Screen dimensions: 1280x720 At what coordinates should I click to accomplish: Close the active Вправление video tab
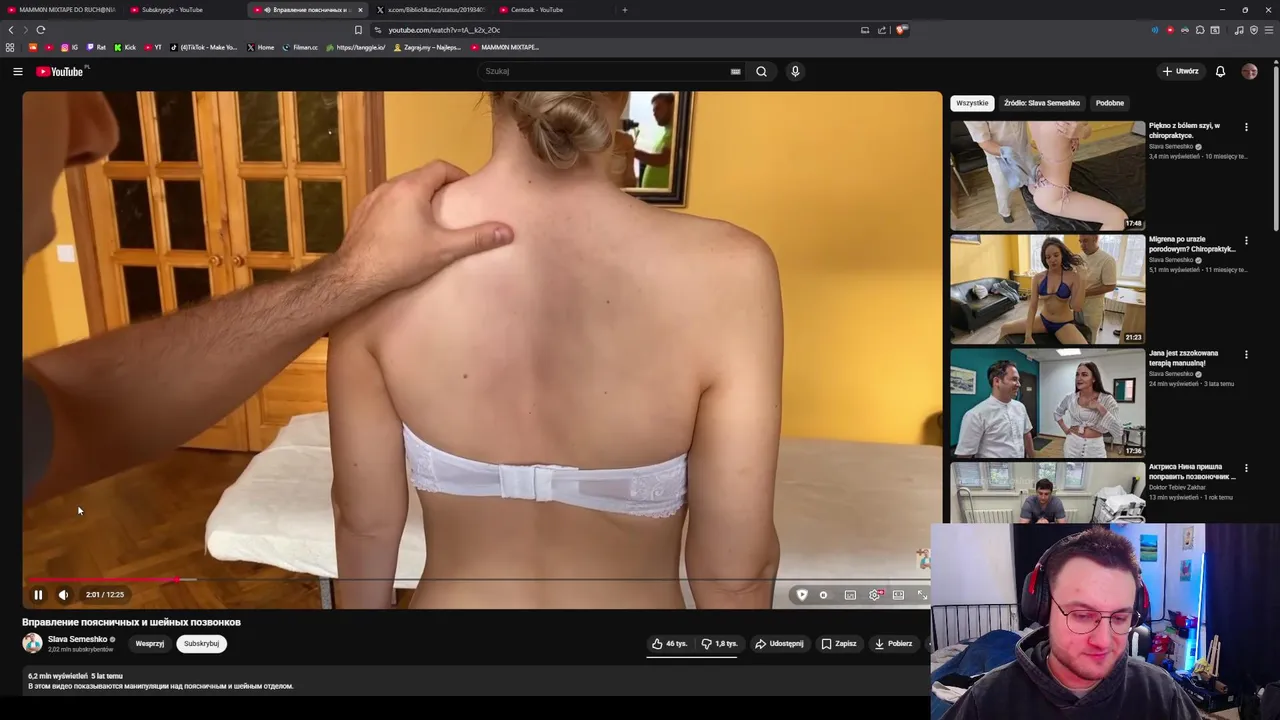(361, 10)
